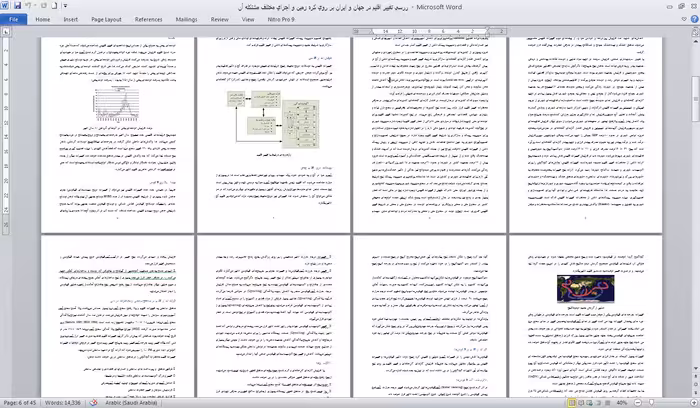Switch to the References tab
This screenshot has height=408, width=700.
[149, 19]
